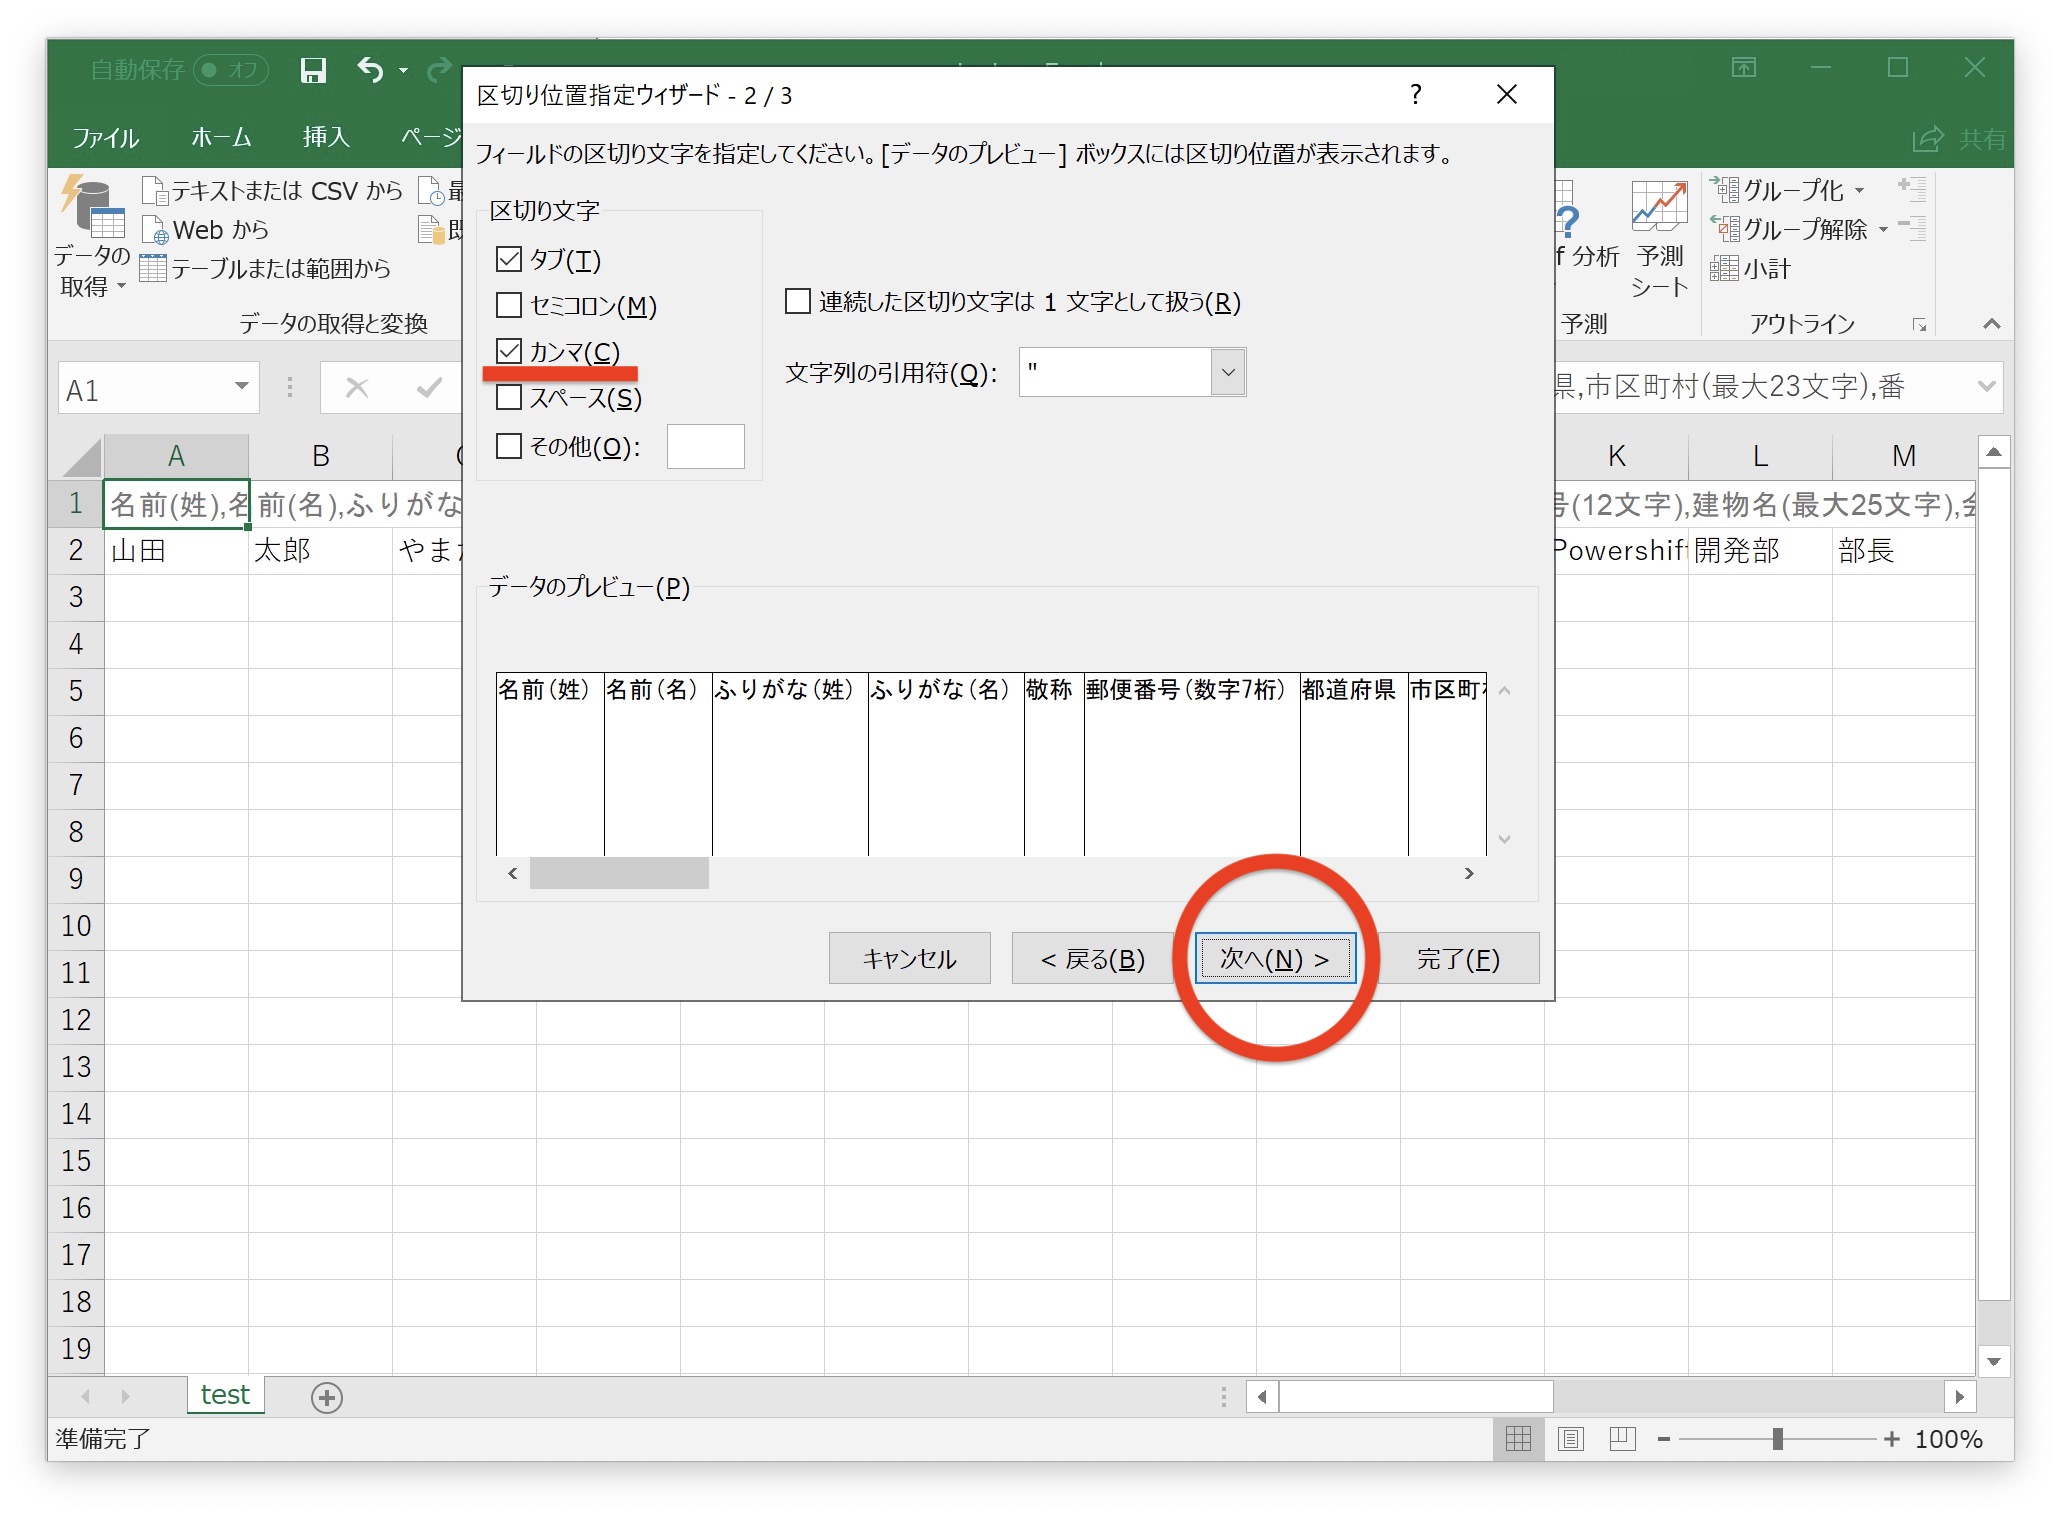Viewport: 2062px width, 1516px height.
Task: Click the add new sheet plus icon
Action: (326, 1397)
